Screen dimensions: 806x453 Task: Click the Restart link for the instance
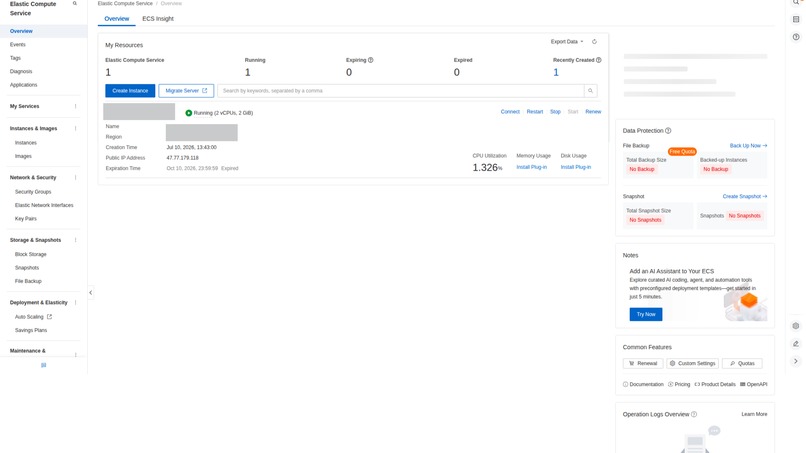pyautogui.click(x=535, y=112)
